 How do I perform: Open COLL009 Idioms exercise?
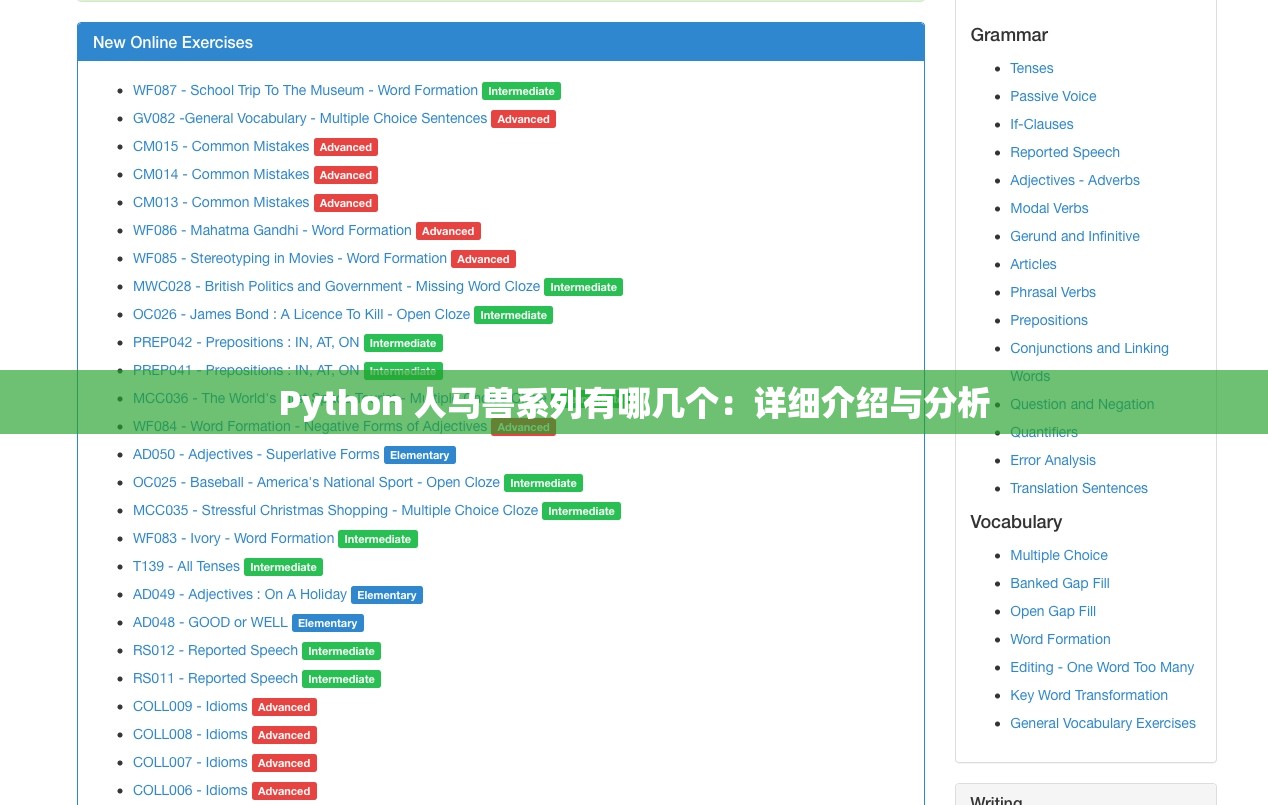click(x=190, y=706)
